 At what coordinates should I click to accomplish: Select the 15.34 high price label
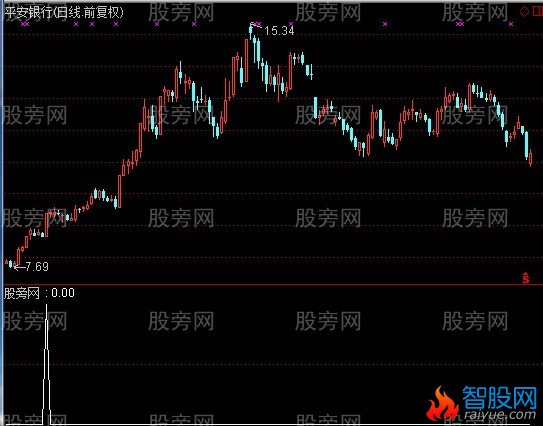click(x=279, y=31)
